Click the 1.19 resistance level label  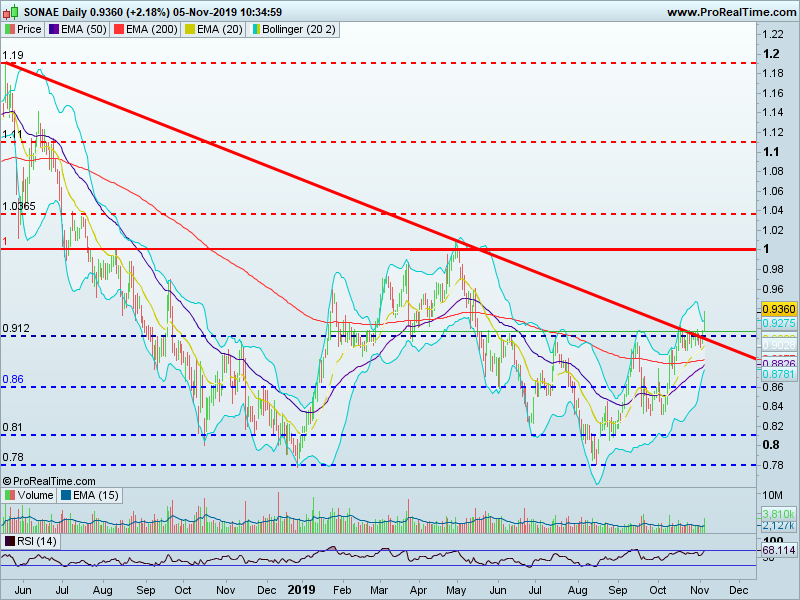tap(13, 55)
